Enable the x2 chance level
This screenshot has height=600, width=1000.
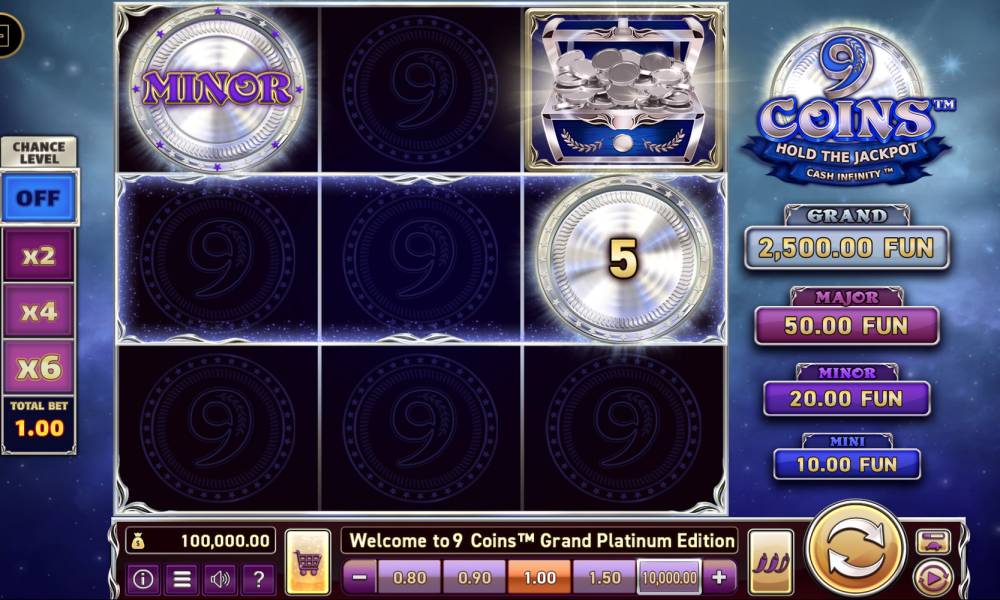[x=38, y=255]
